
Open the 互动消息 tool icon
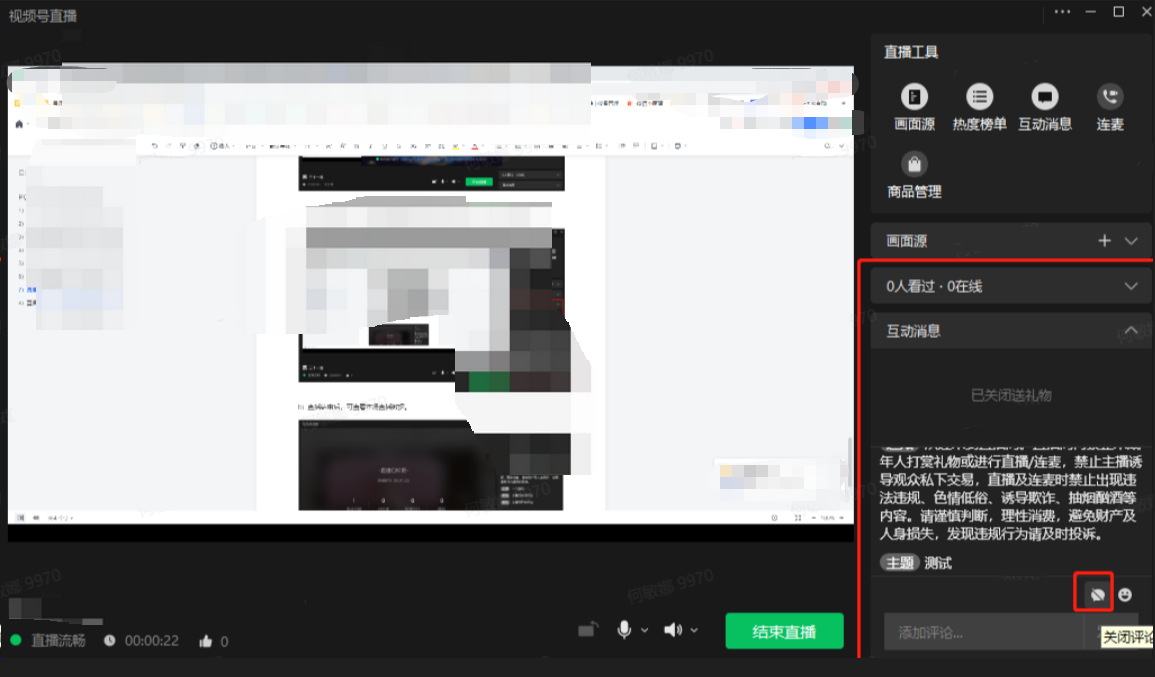tap(1045, 107)
